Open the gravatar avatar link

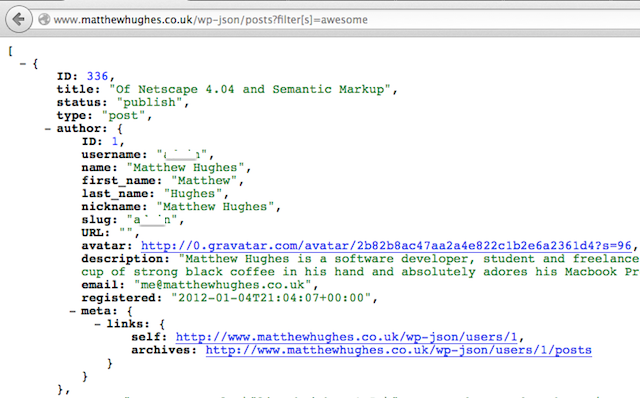coord(386,246)
